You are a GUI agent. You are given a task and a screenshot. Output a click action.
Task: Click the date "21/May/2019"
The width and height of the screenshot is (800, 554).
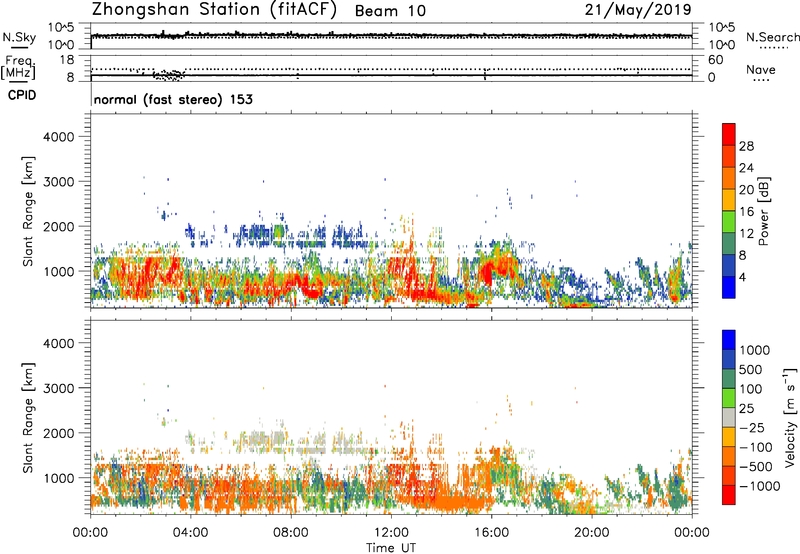(638, 10)
